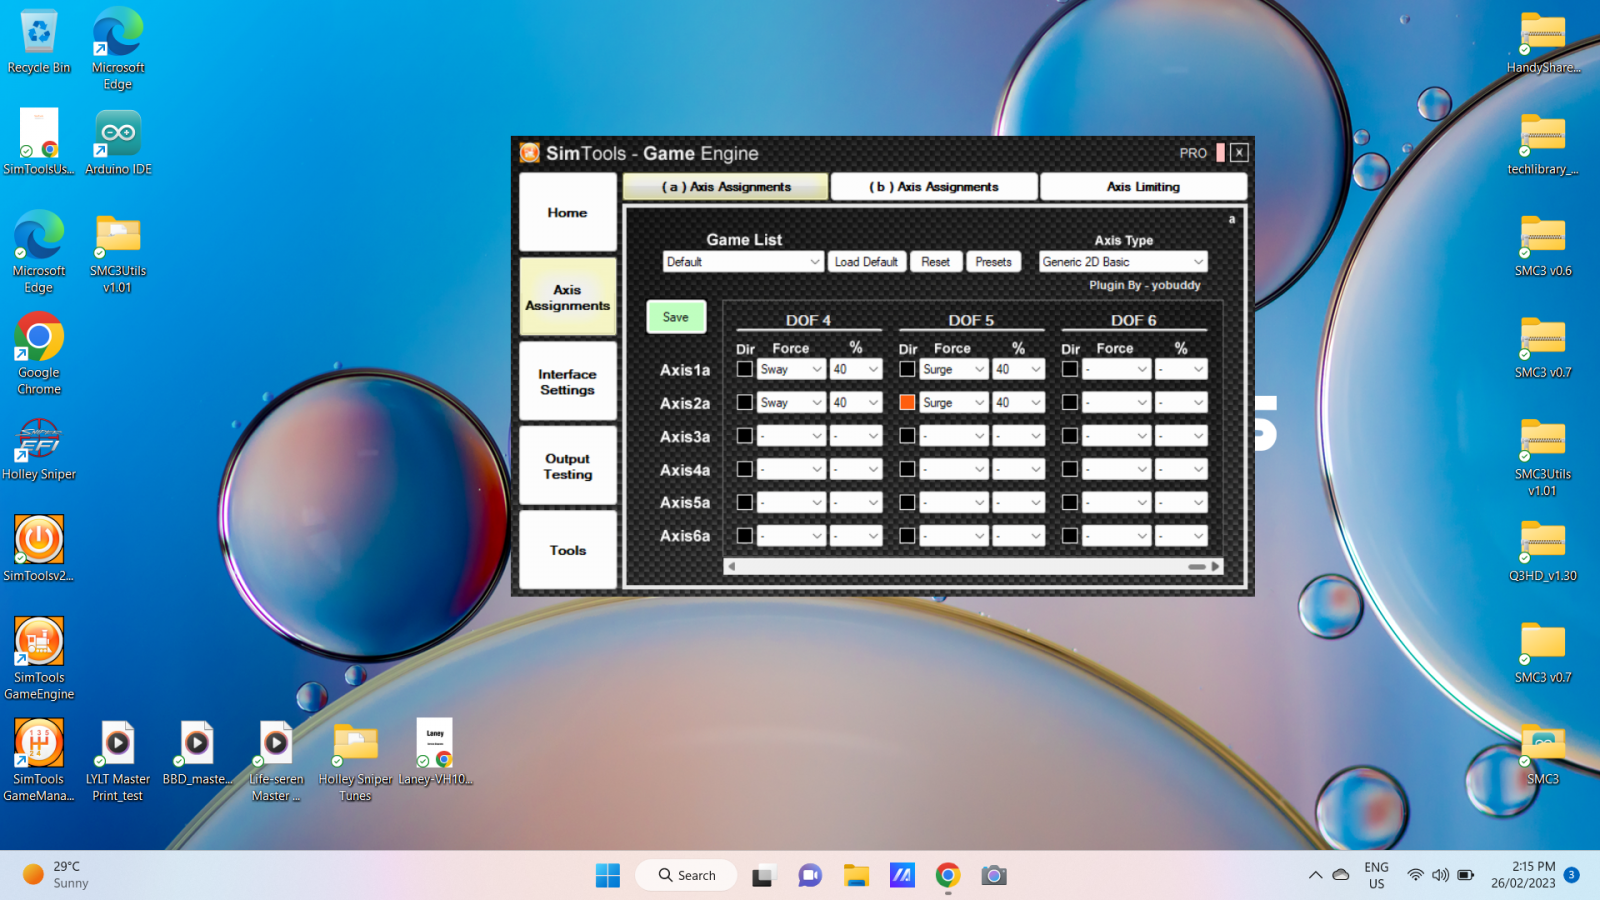This screenshot has height=900, width=1600.
Task: Open Holley Sniper Tunes folder
Action: point(355,760)
